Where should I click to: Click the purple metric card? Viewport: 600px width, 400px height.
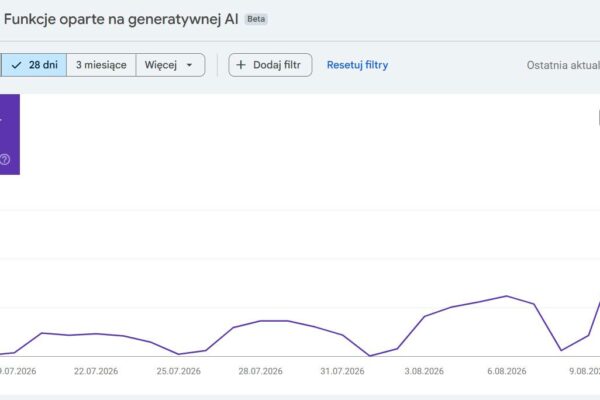[10, 134]
